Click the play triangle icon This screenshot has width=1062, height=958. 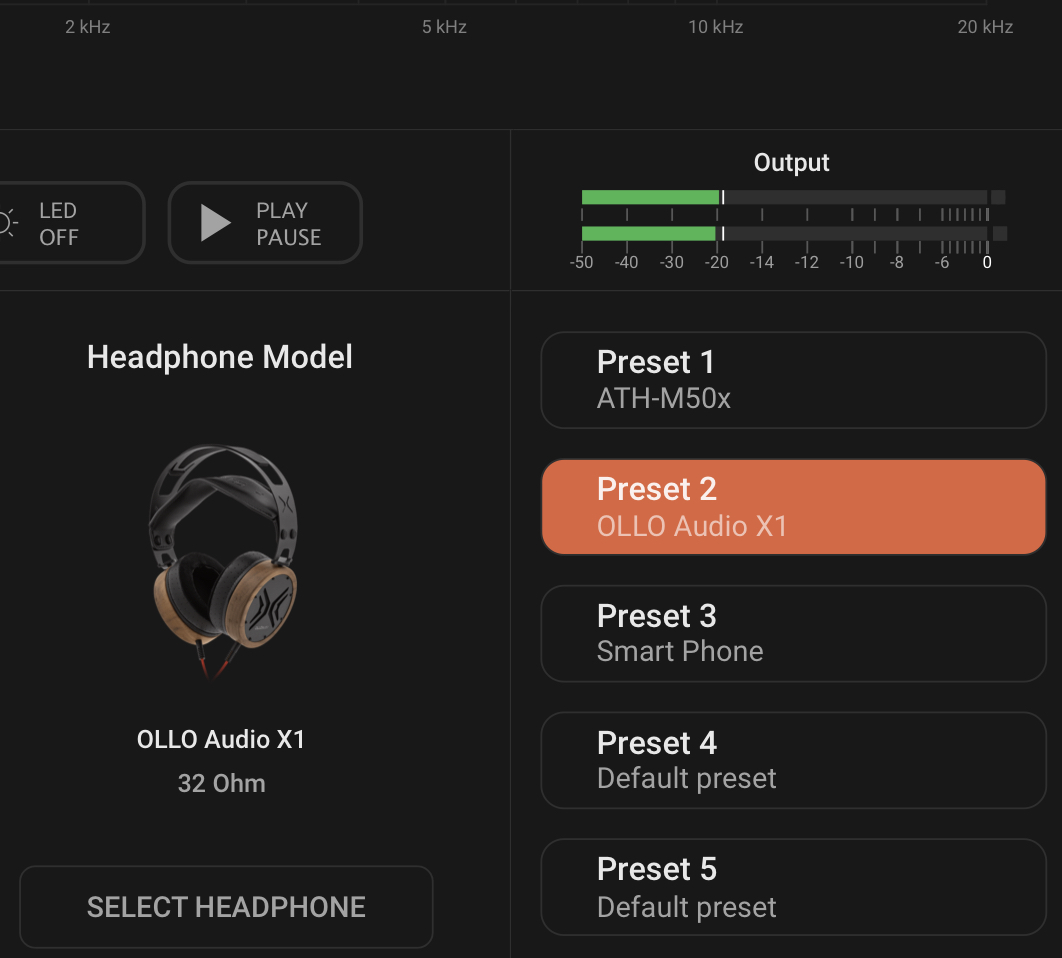[x=215, y=223]
